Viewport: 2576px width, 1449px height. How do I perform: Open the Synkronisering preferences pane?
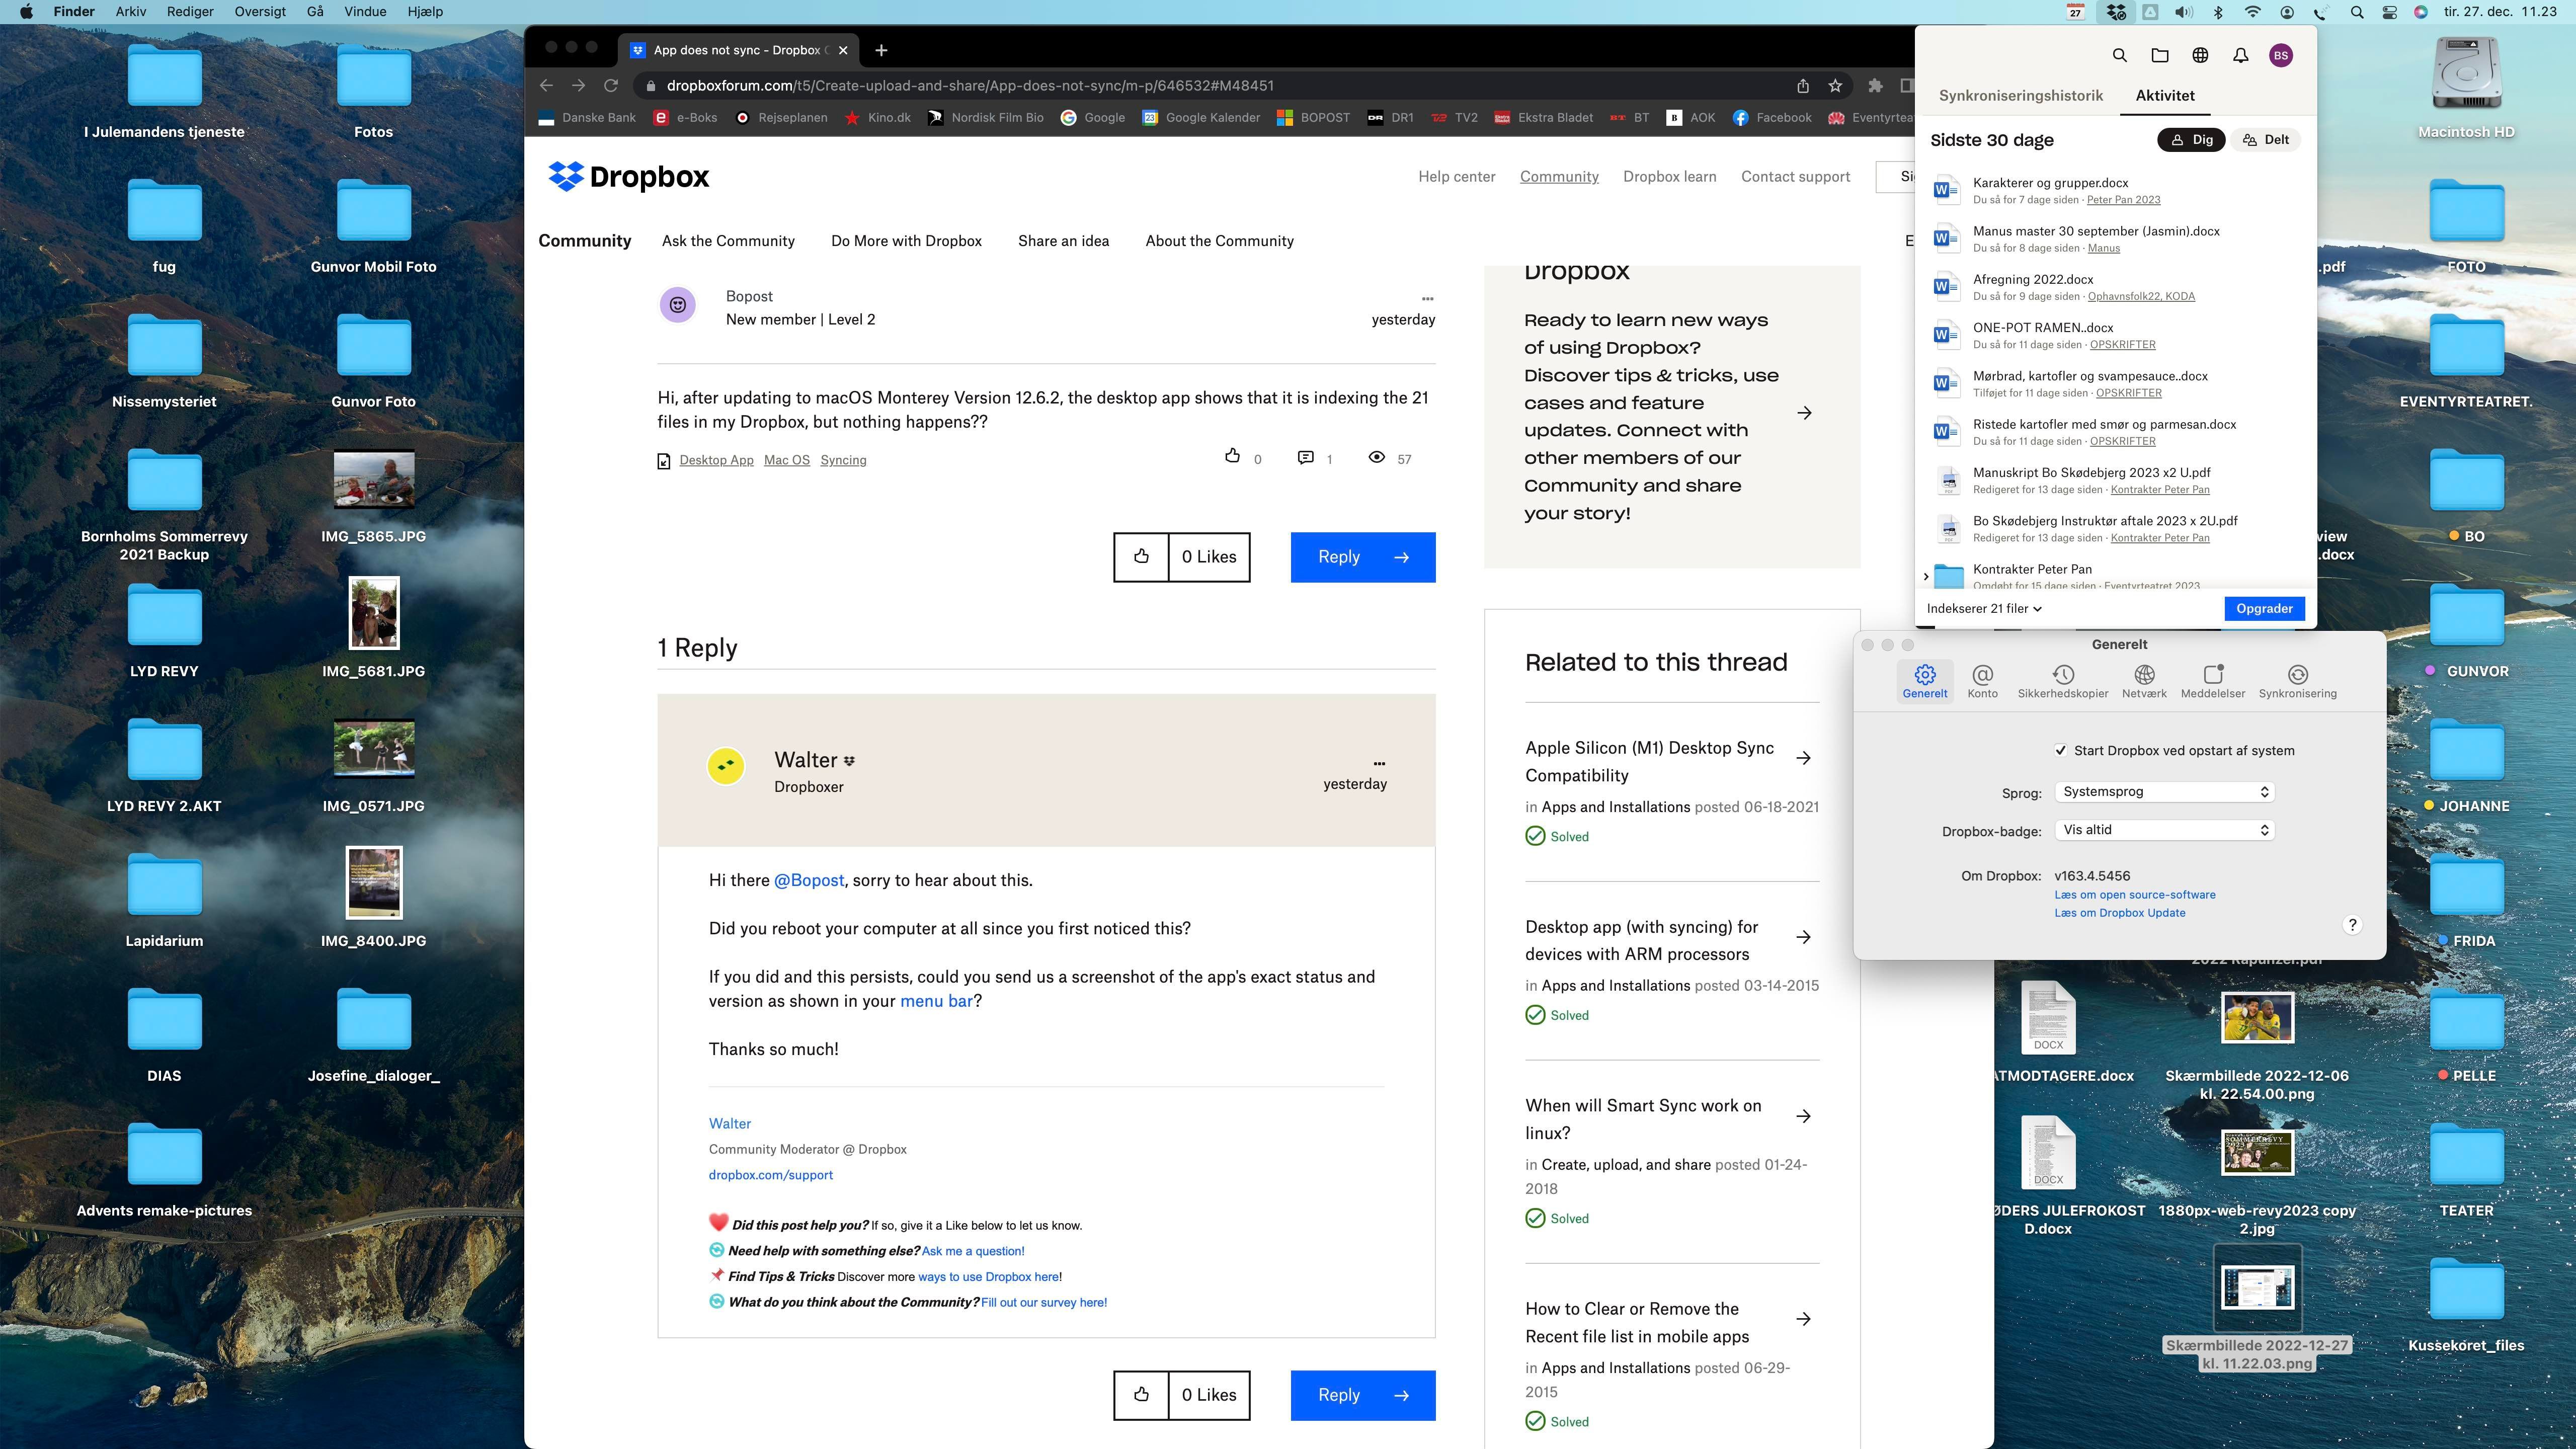pos(2297,682)
